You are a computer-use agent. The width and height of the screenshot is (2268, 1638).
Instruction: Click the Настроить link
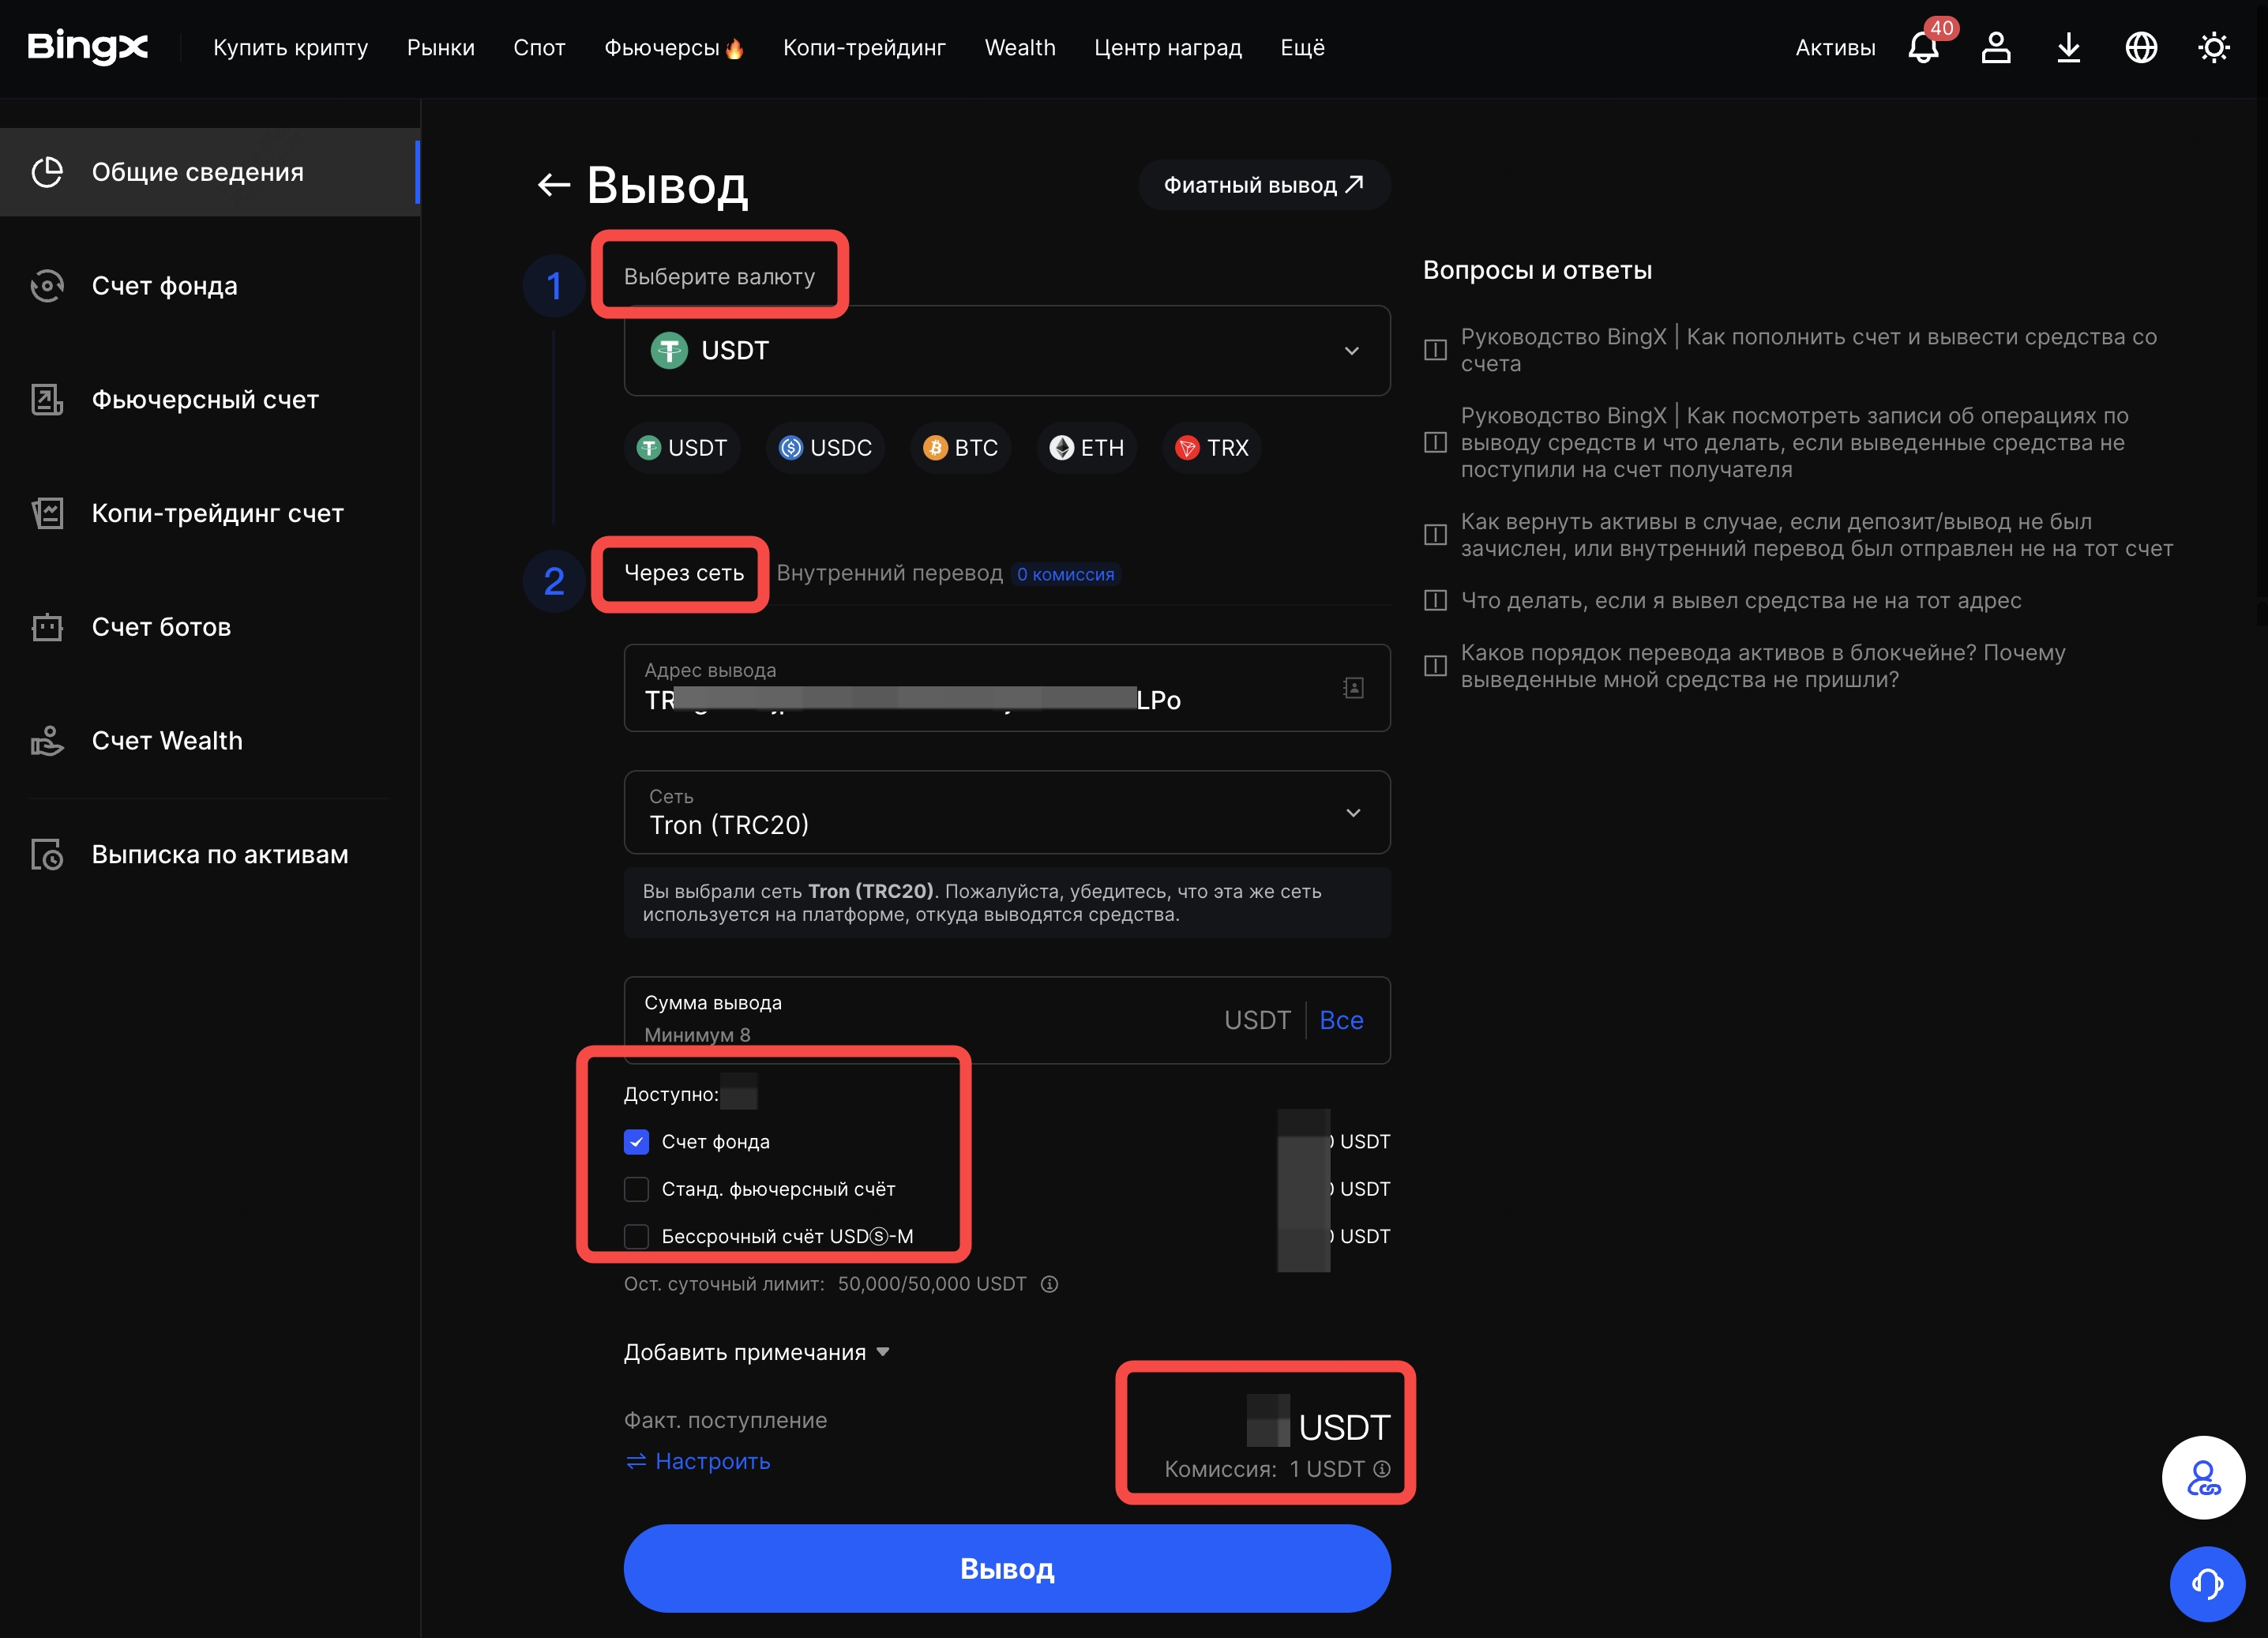pyautogui.click(x=698, y=1461)
